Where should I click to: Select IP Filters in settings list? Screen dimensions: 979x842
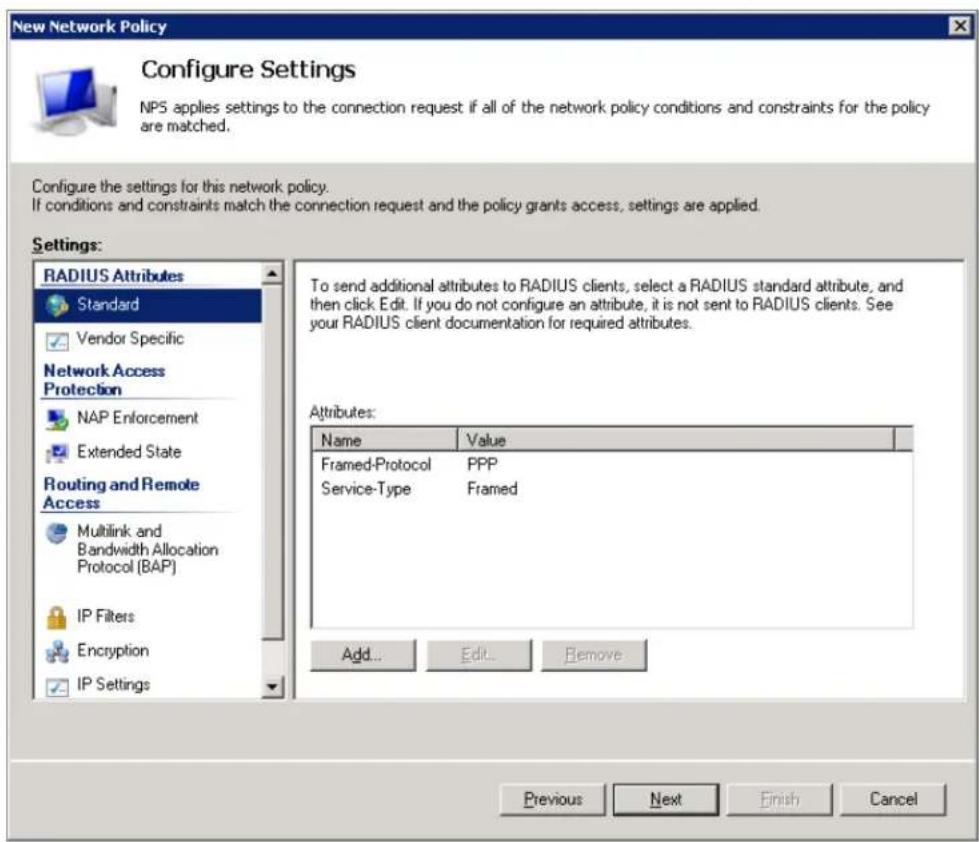coord(106,616)
